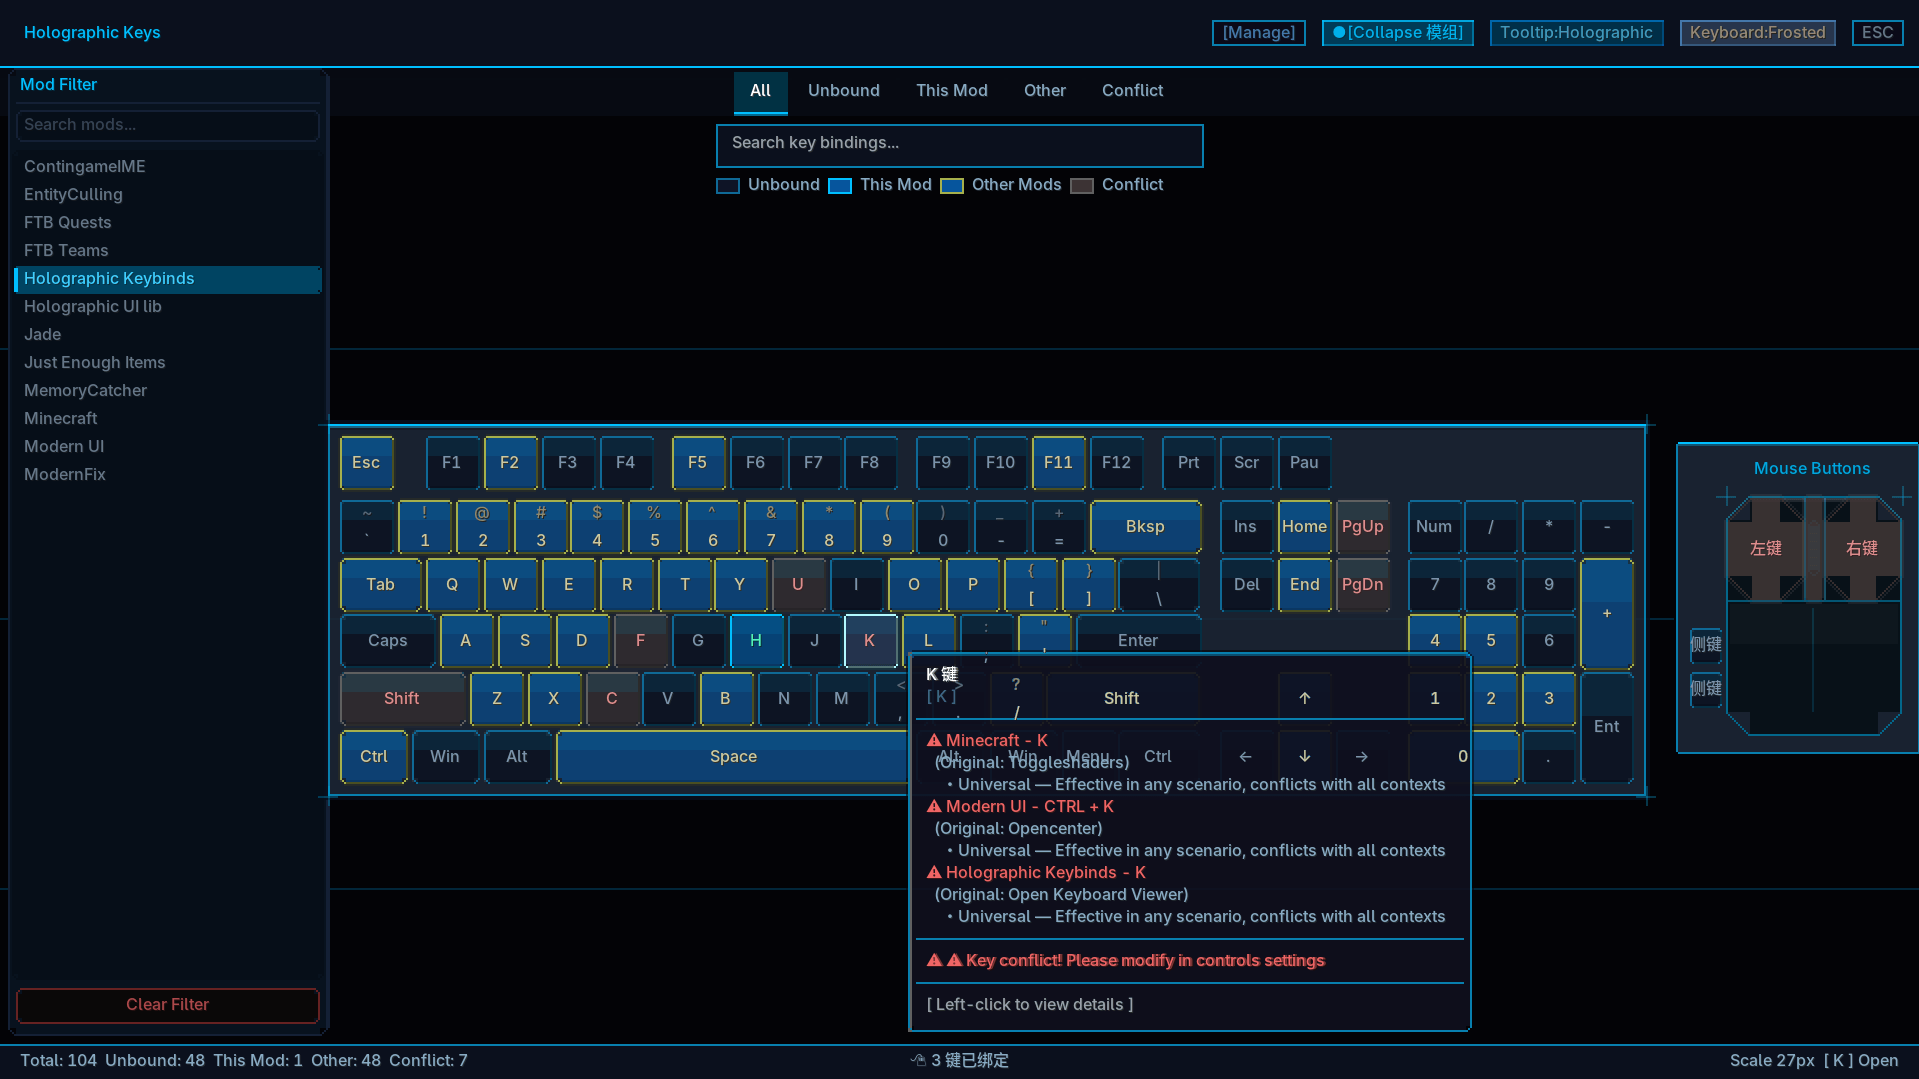Viewport: 1919px width, 1079px height.
Task: Filter by Jade mod
Action: pos(168,335)
